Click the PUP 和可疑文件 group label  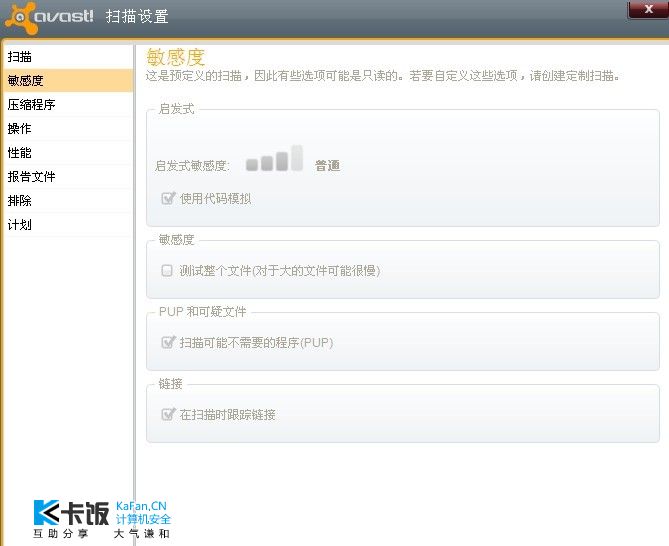[x=203, y=312]
